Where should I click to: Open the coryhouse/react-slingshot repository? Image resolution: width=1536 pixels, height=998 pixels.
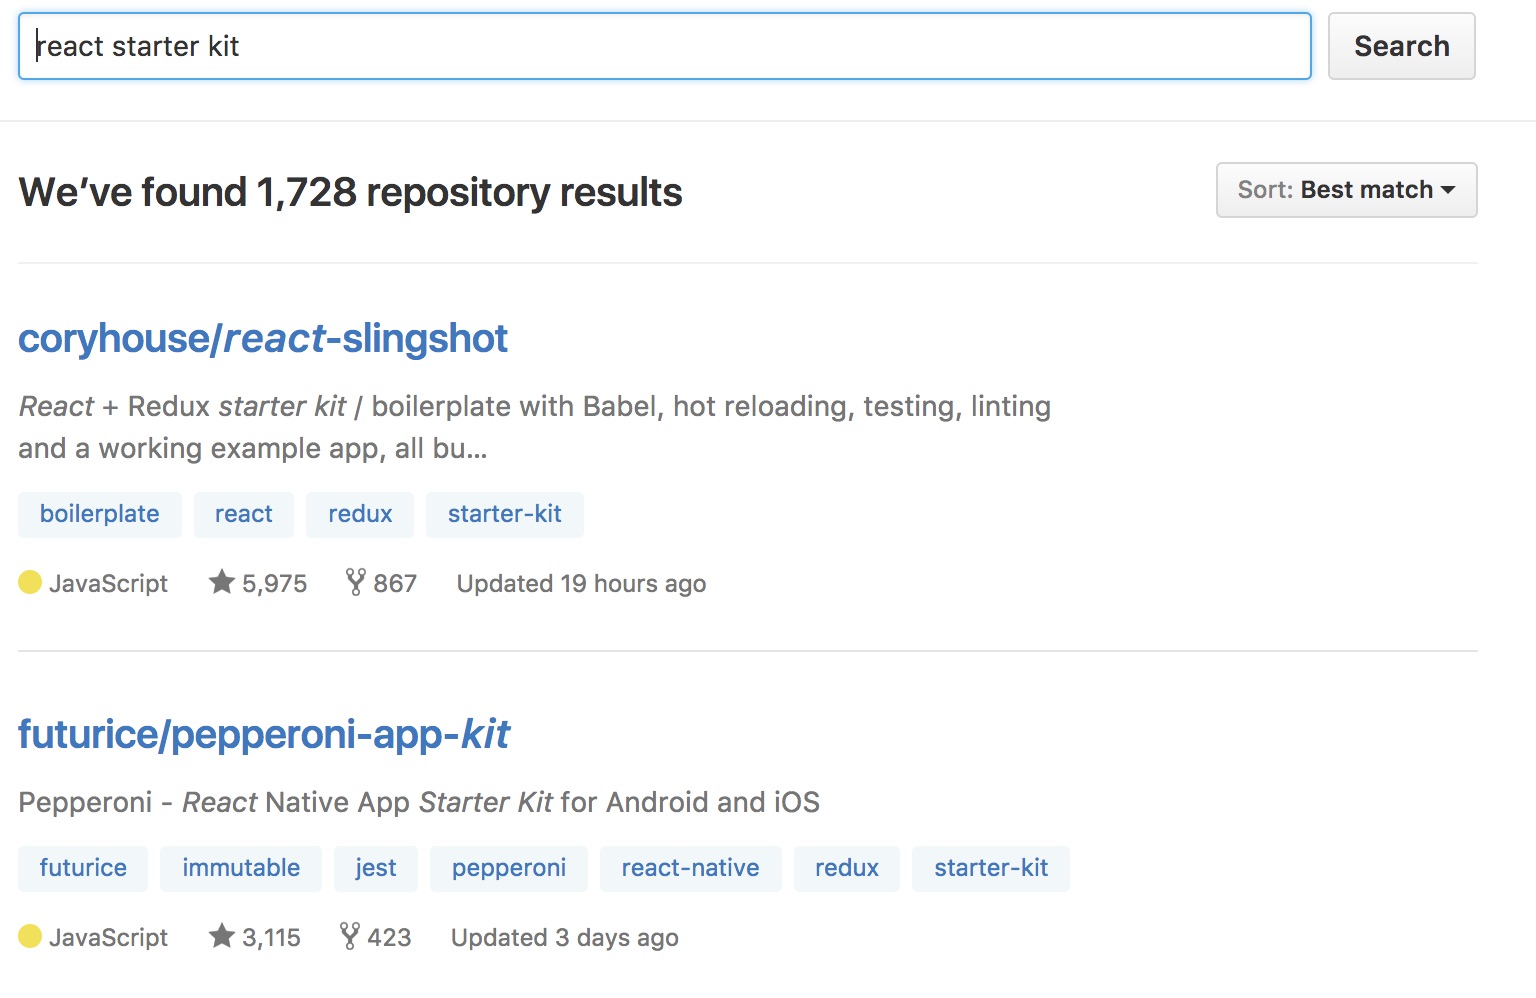(x=263, y=339)
